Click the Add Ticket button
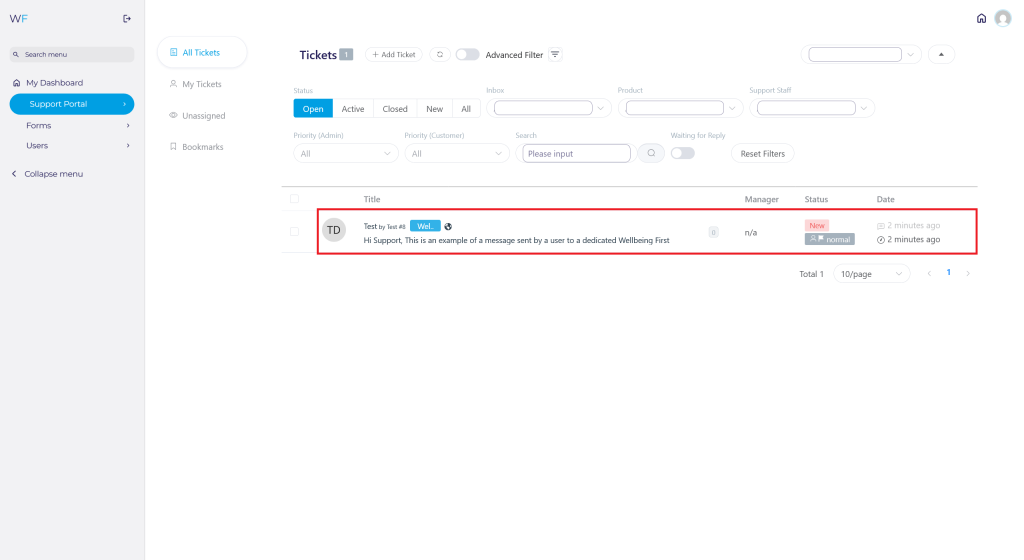 pyautogui.click(x=394, y=54)
